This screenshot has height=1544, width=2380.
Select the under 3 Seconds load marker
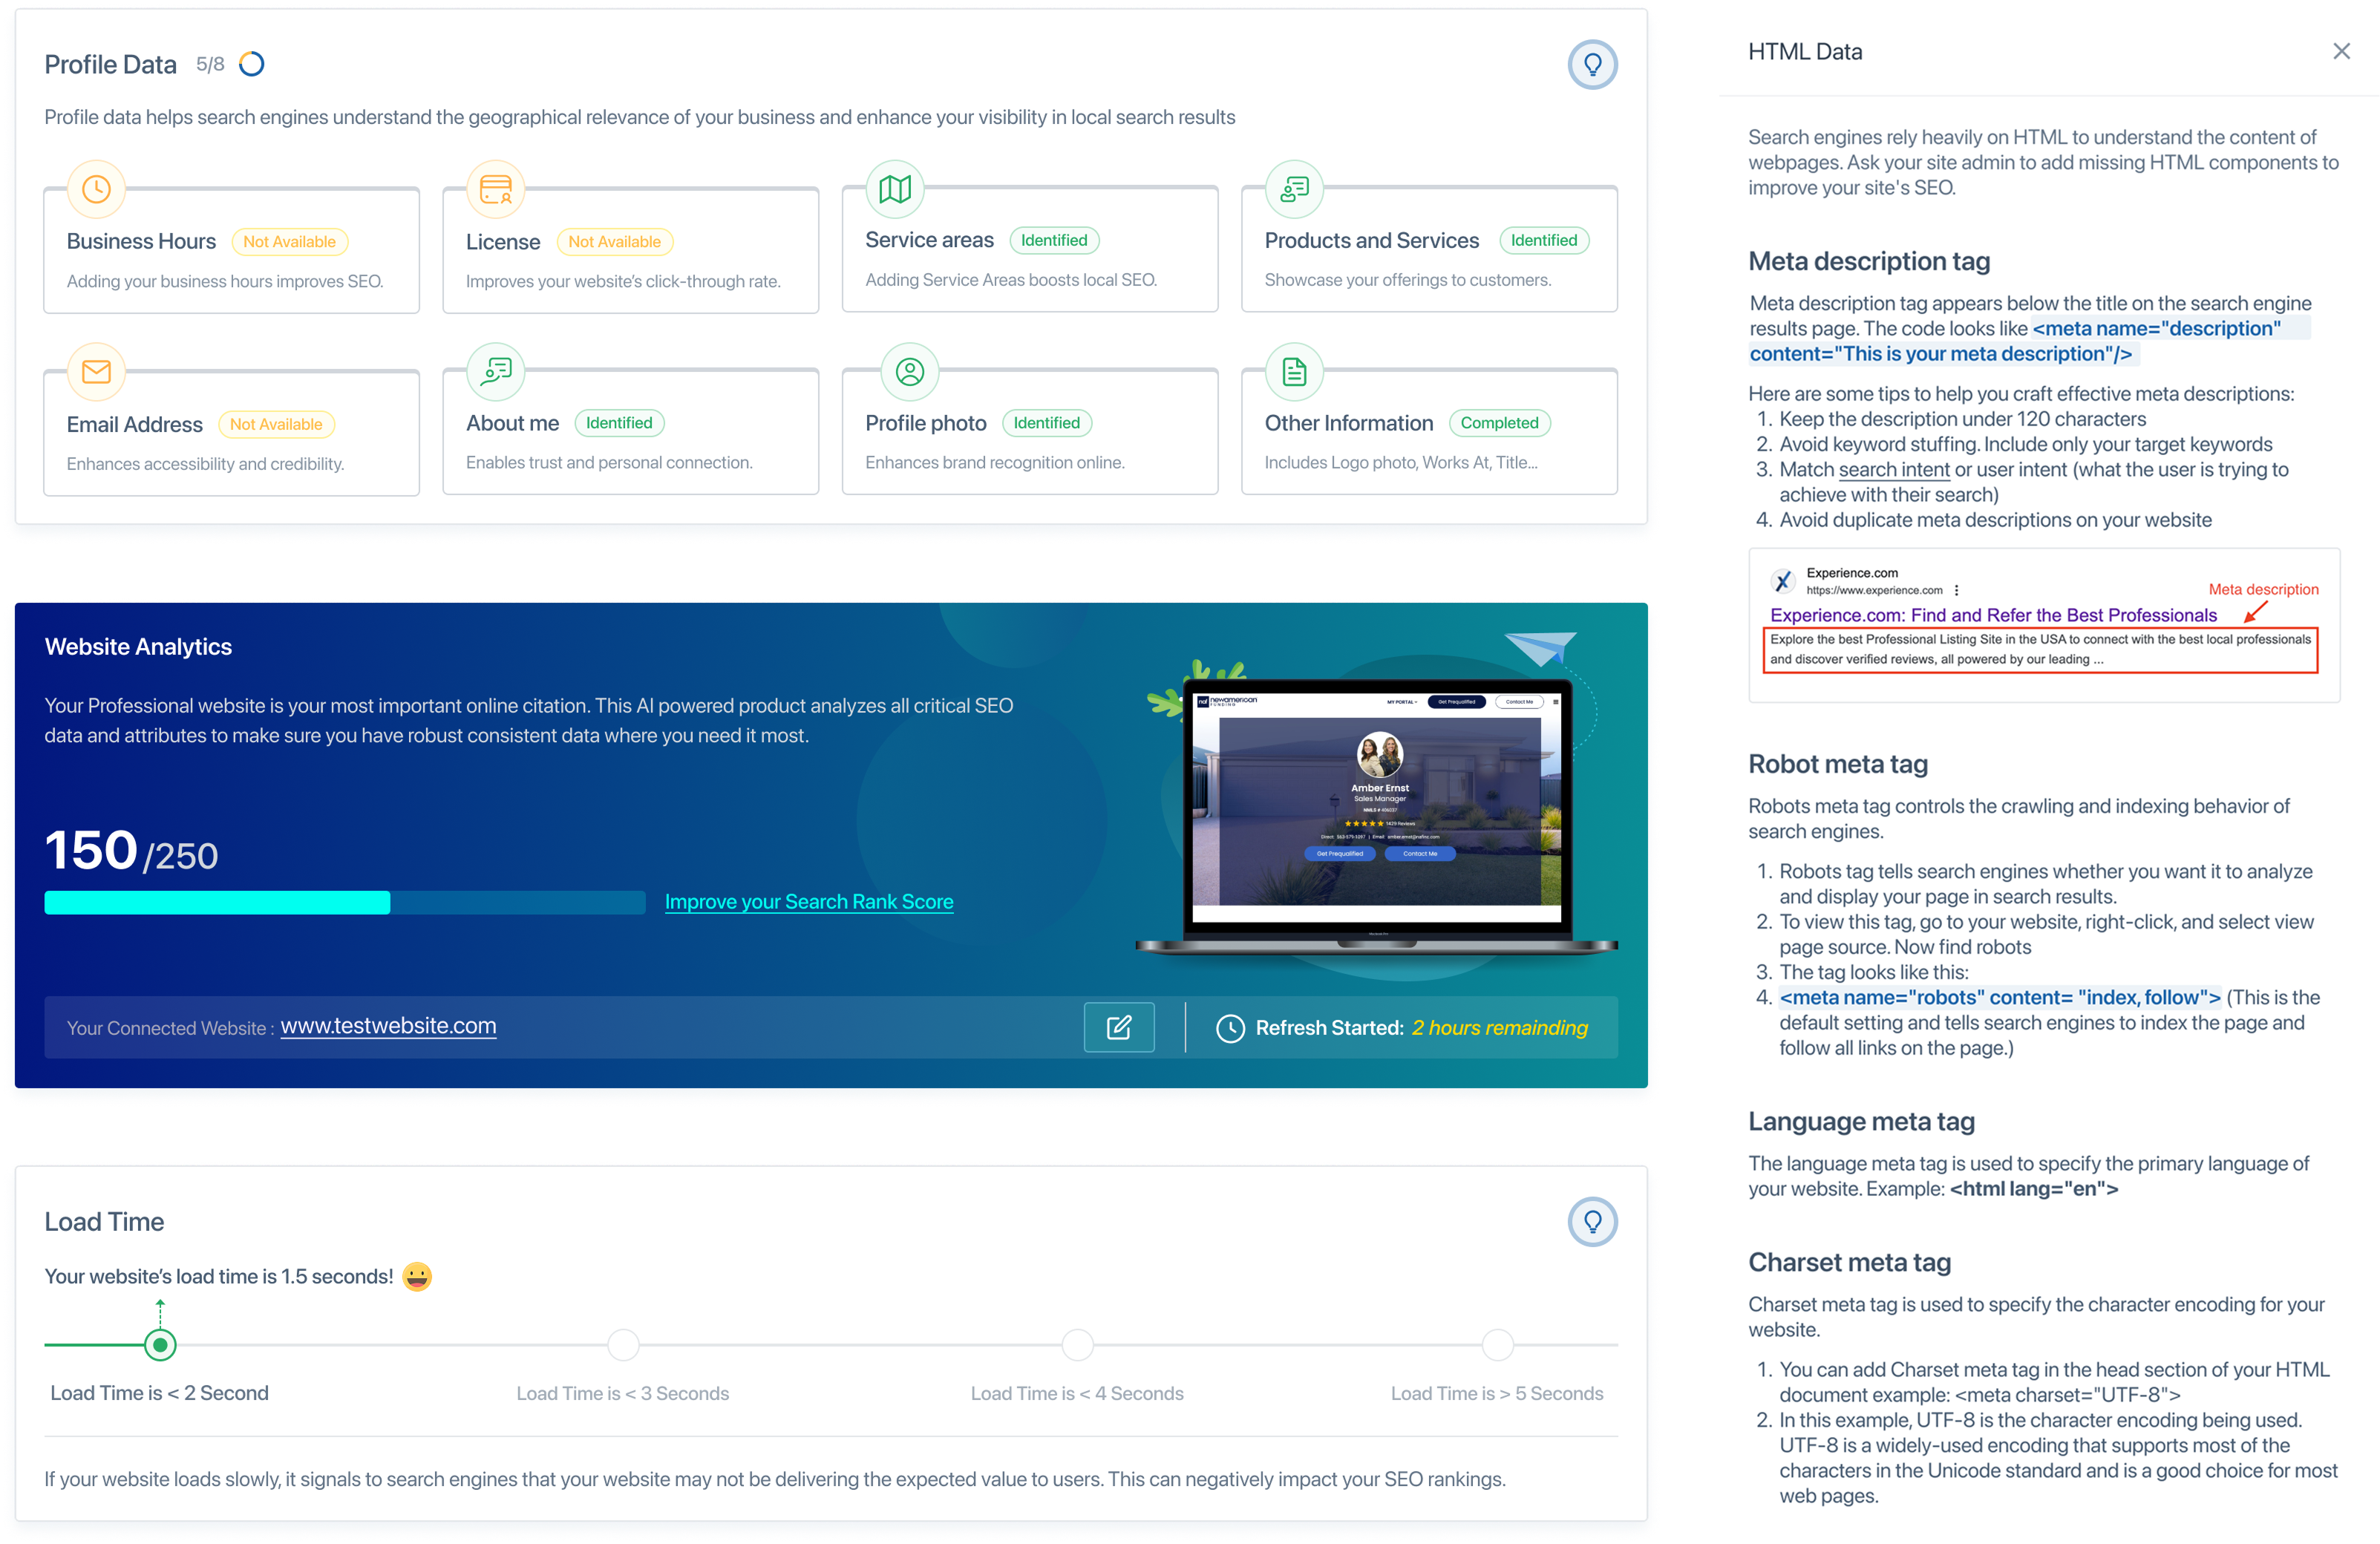pos(623,1345)
